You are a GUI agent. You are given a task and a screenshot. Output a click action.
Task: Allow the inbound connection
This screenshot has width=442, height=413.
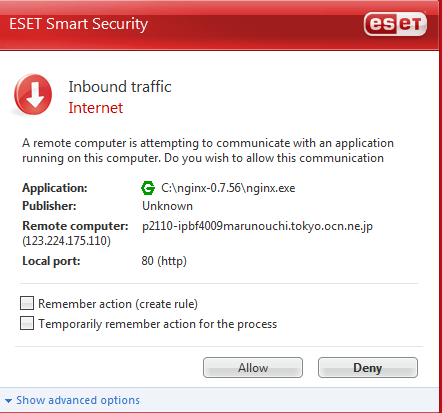pos(253,368)
